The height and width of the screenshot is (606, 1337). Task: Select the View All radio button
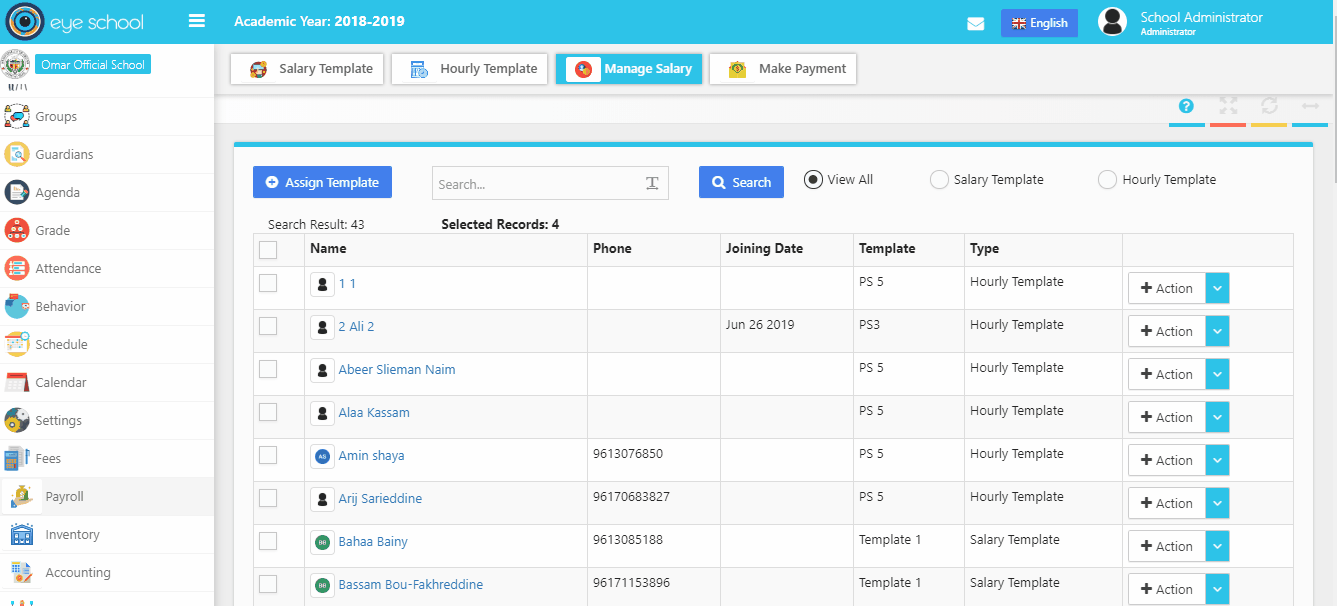[813, 180]
